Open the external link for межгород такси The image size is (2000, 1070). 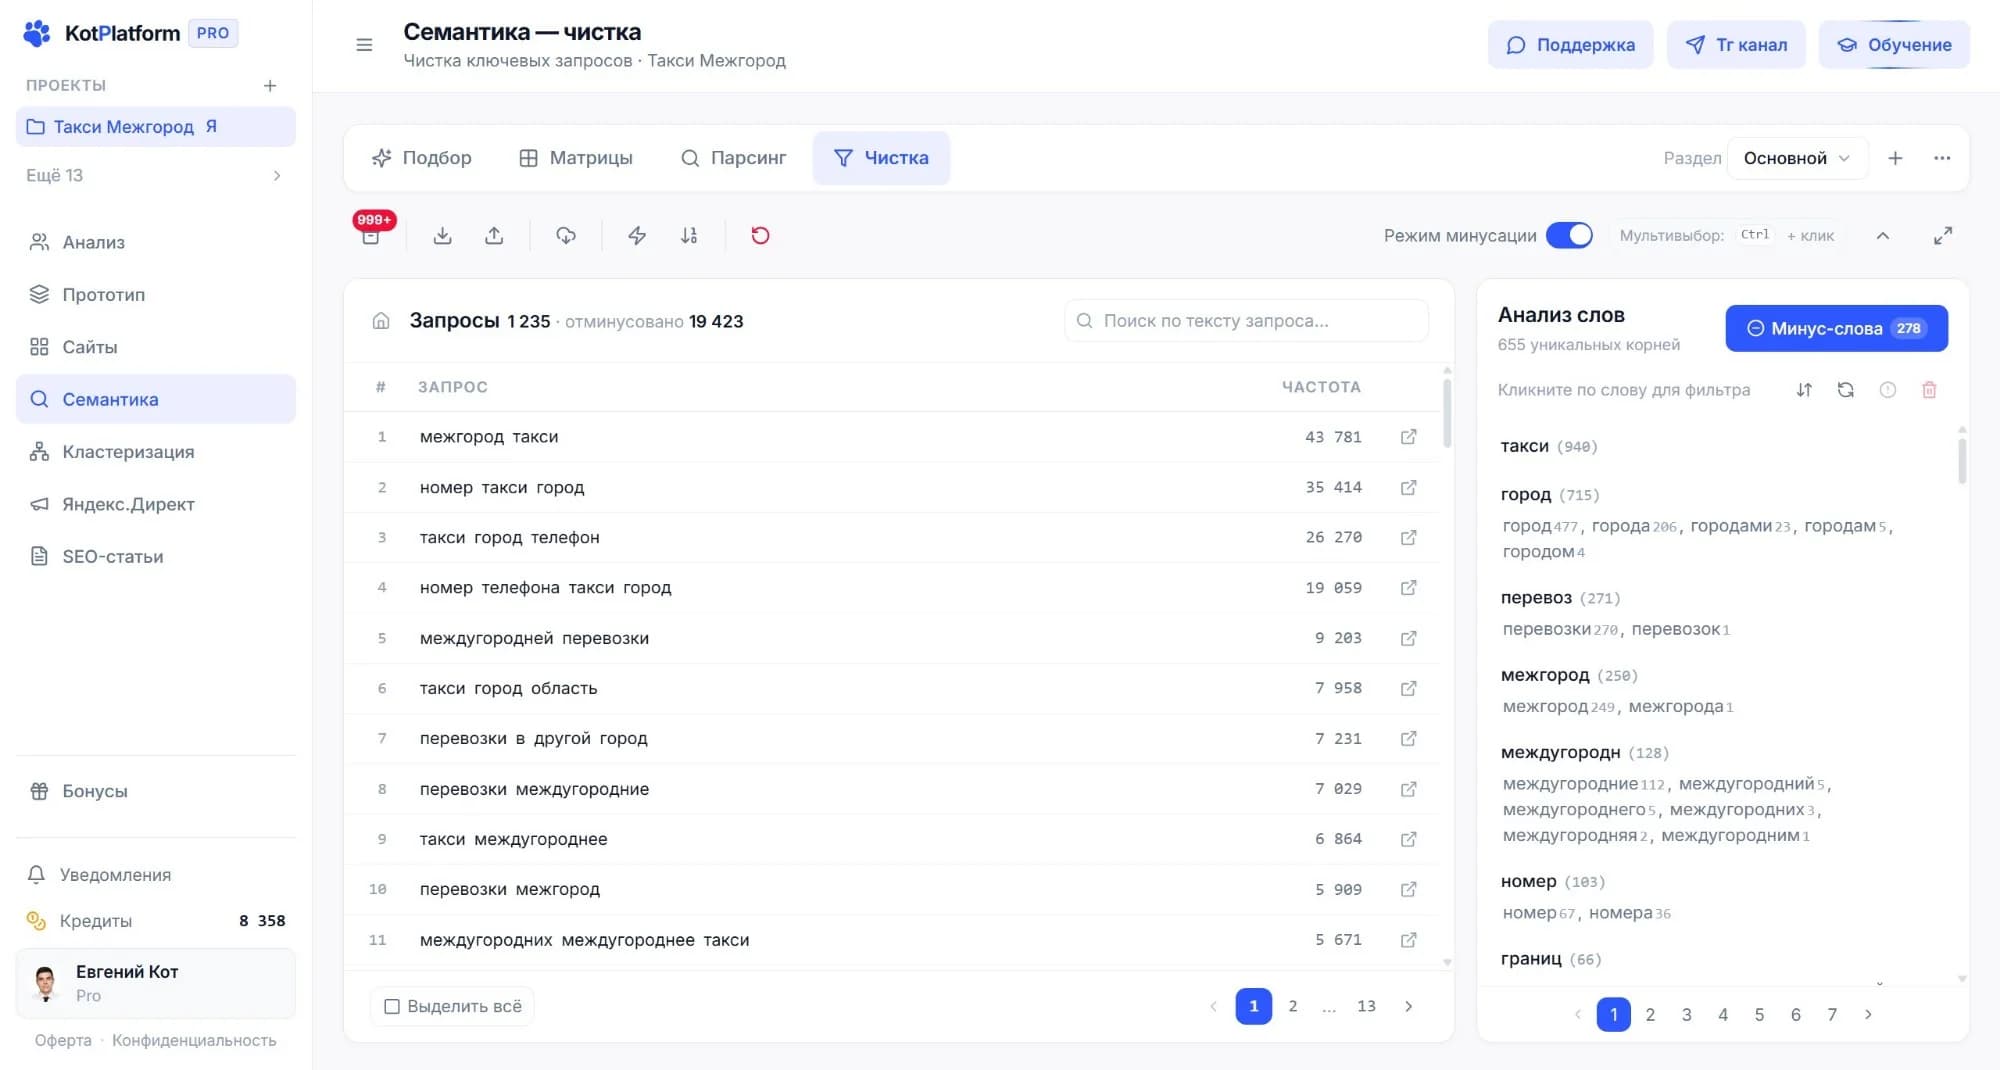coord(1409,437)
